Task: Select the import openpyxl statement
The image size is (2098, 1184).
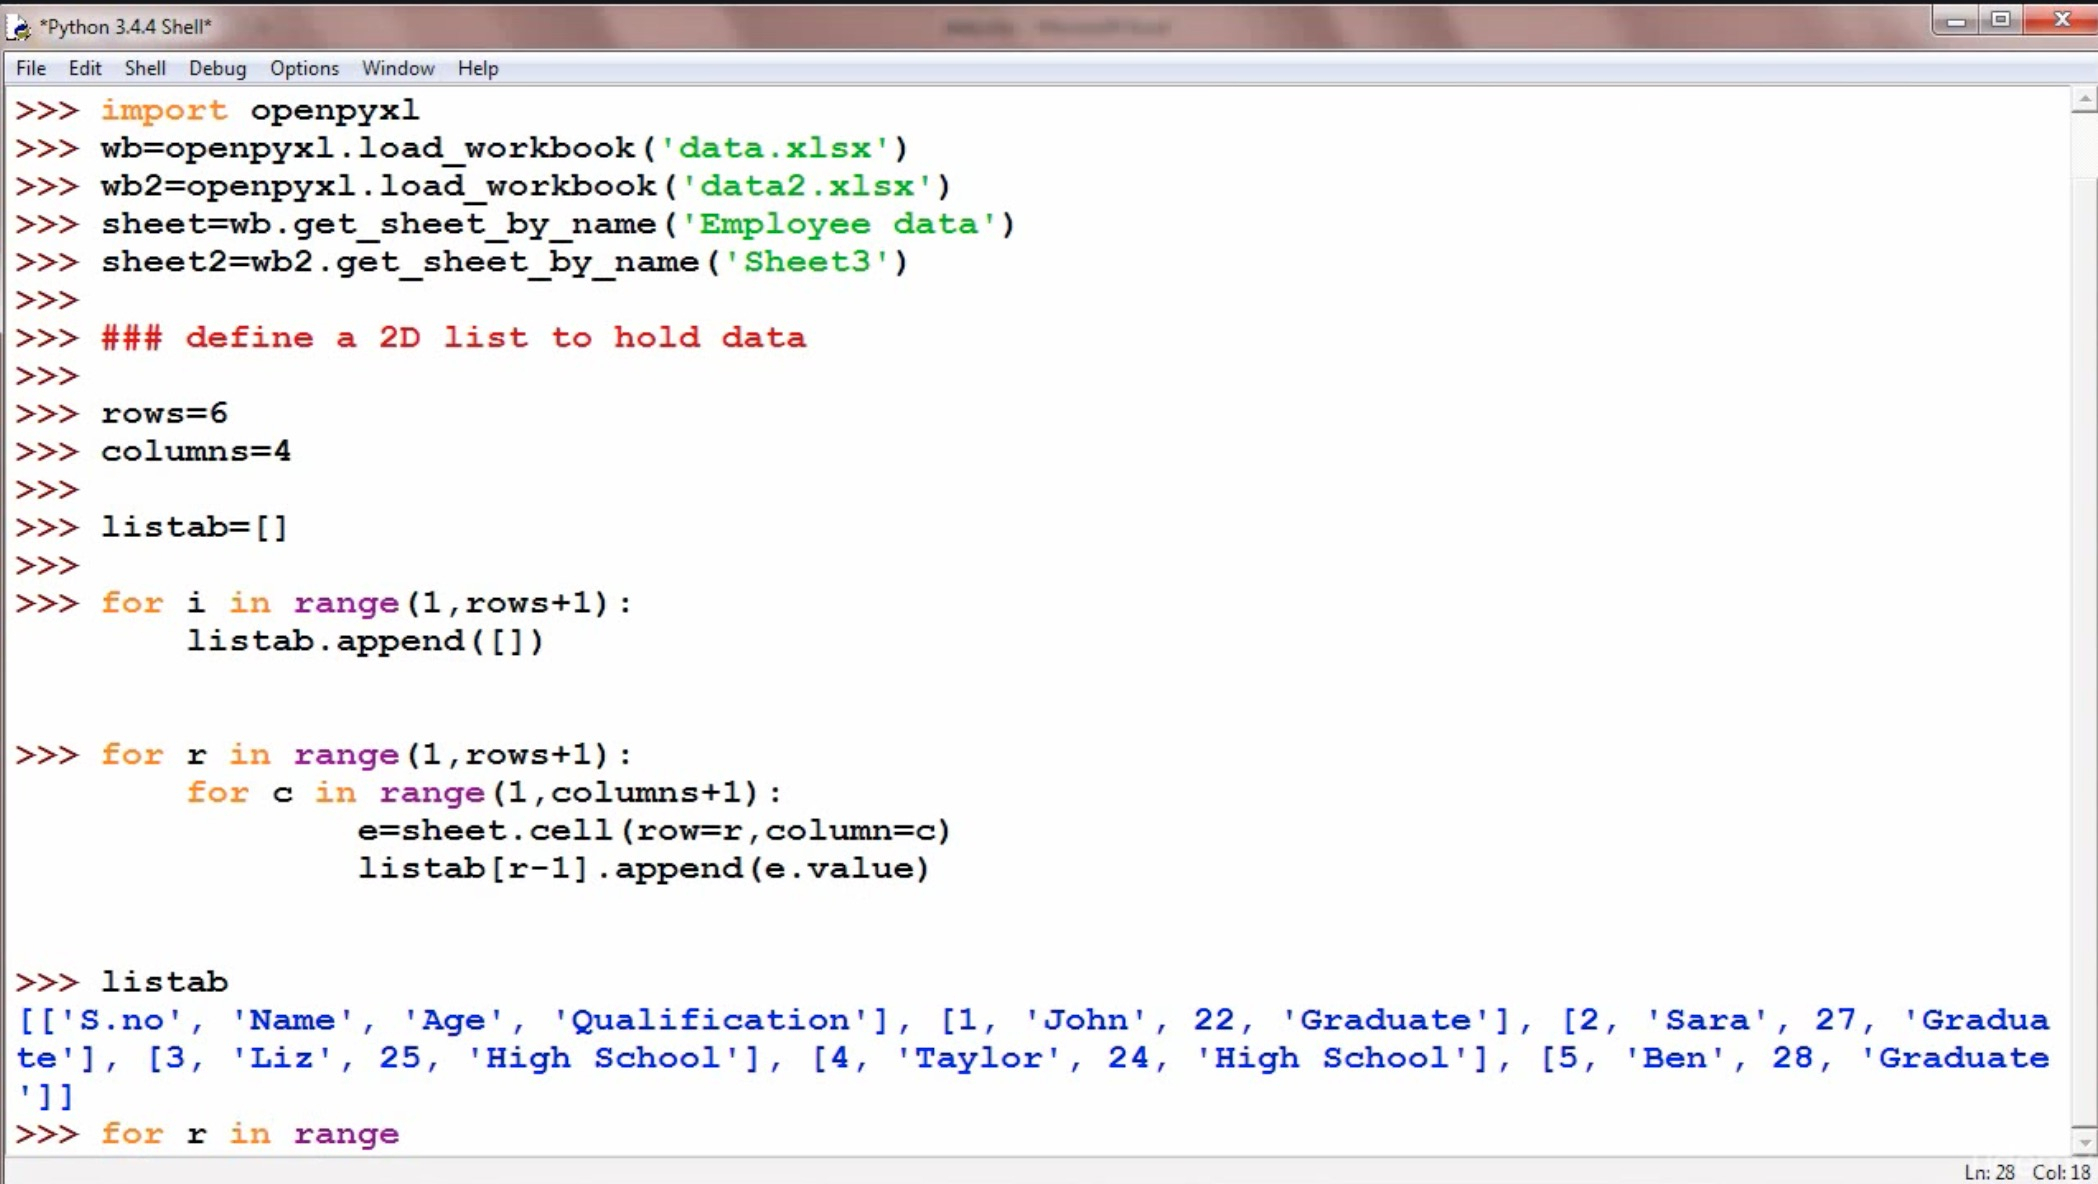Action: coord(259,109)
